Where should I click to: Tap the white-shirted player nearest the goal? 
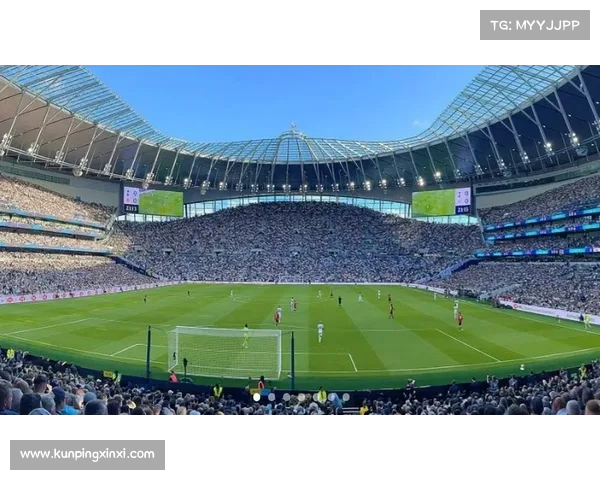(x=320, y=332)
